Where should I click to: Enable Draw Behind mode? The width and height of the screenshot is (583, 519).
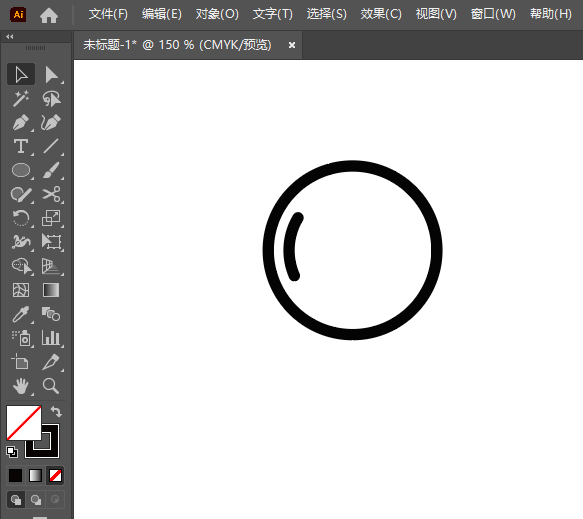[36, 499]
